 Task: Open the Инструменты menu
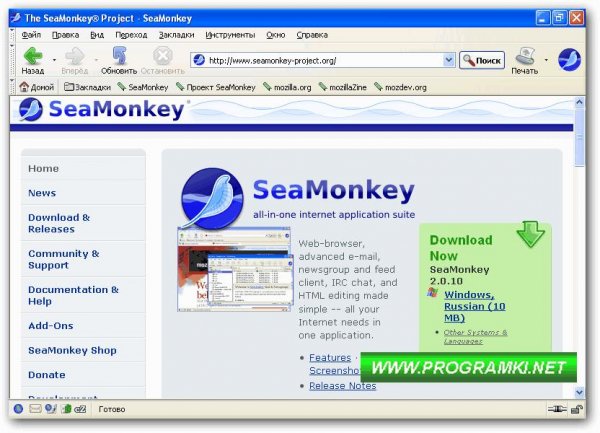(x=230, y=35)
